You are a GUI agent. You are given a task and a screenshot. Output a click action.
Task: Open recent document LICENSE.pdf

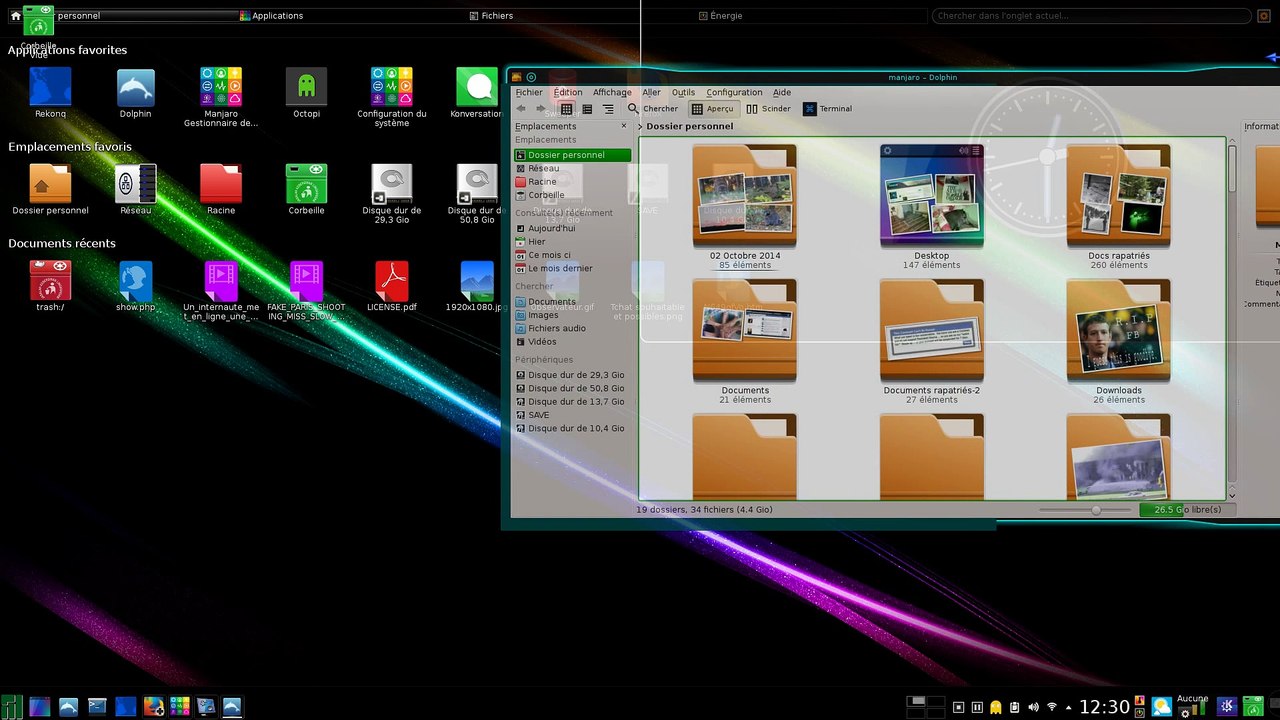pos(392,286)
